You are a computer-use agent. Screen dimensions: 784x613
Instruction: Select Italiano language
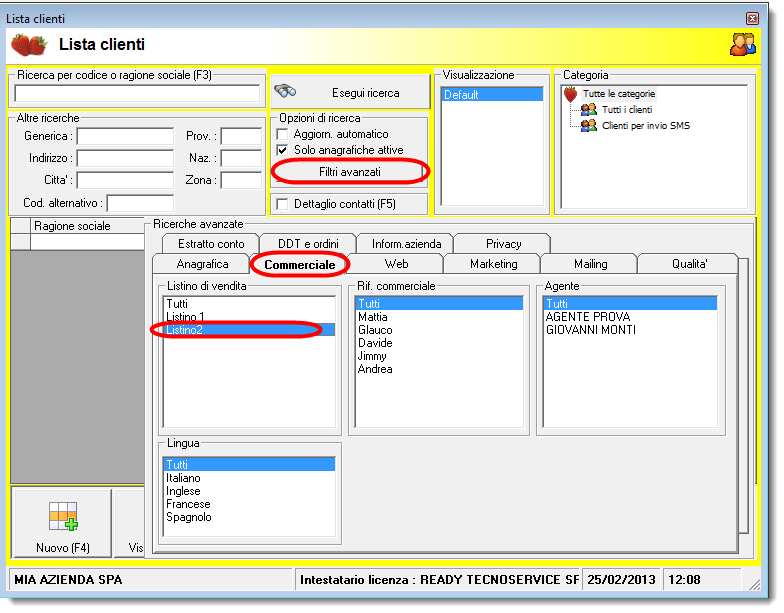[249, 478]
